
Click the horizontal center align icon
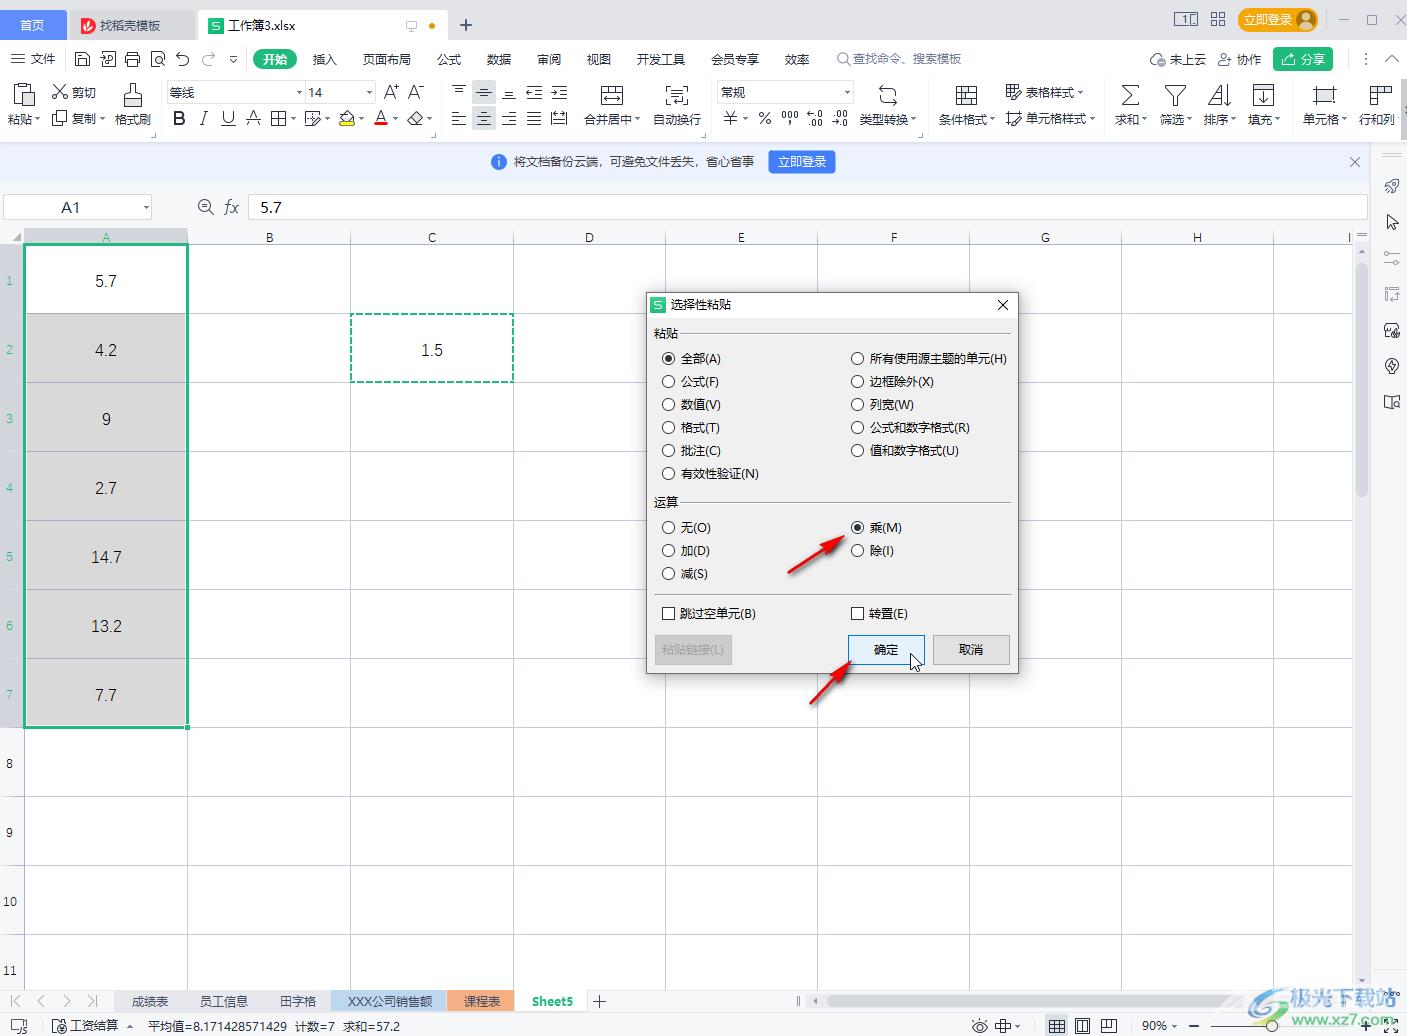[x=484, y=119]
